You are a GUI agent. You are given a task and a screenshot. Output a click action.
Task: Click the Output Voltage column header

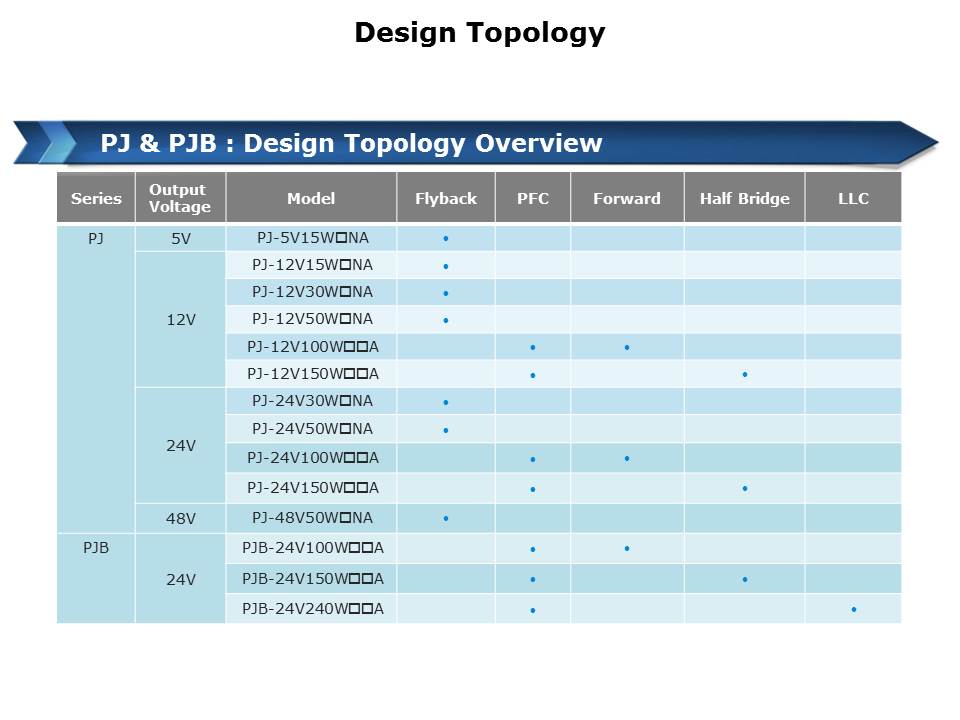click(x=180, y=198)
